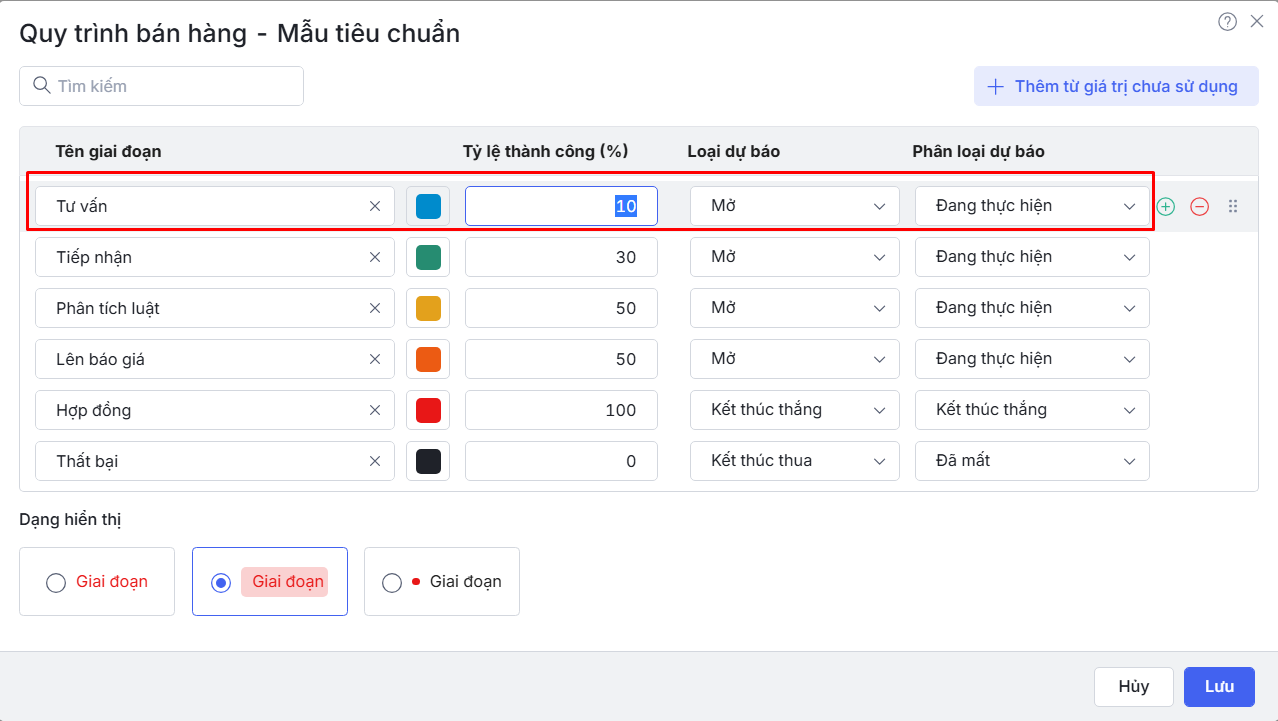
Task: Open the help question mark icon
Action: pos(1227,22)
